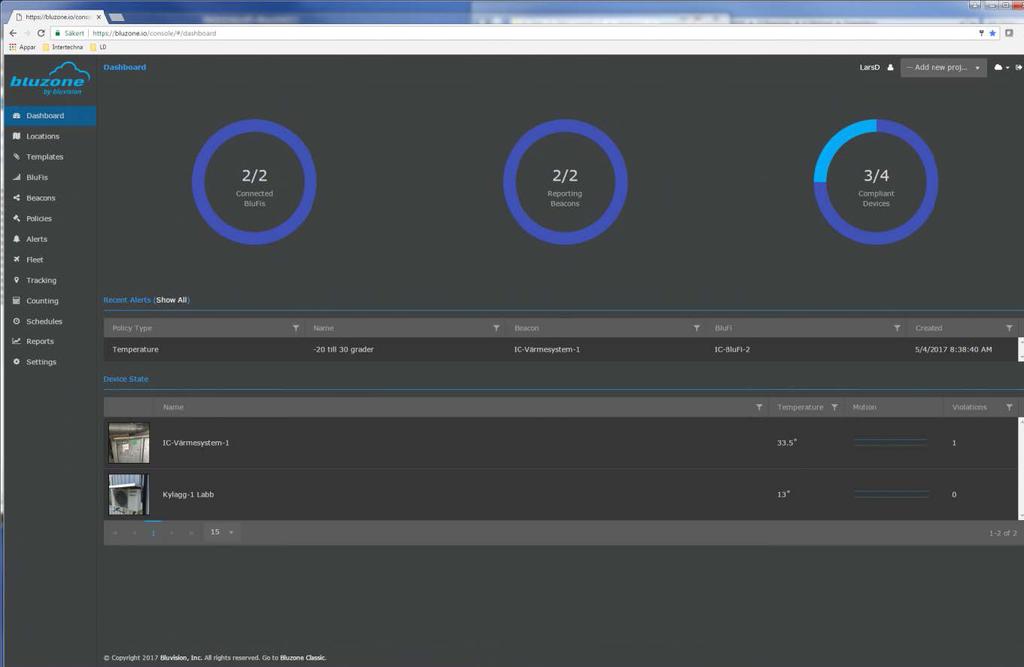Screen dimensions: 1024x667
Task: Open Kylagg-1 Labb device thumbnail
Action: (x=129, y=495)
